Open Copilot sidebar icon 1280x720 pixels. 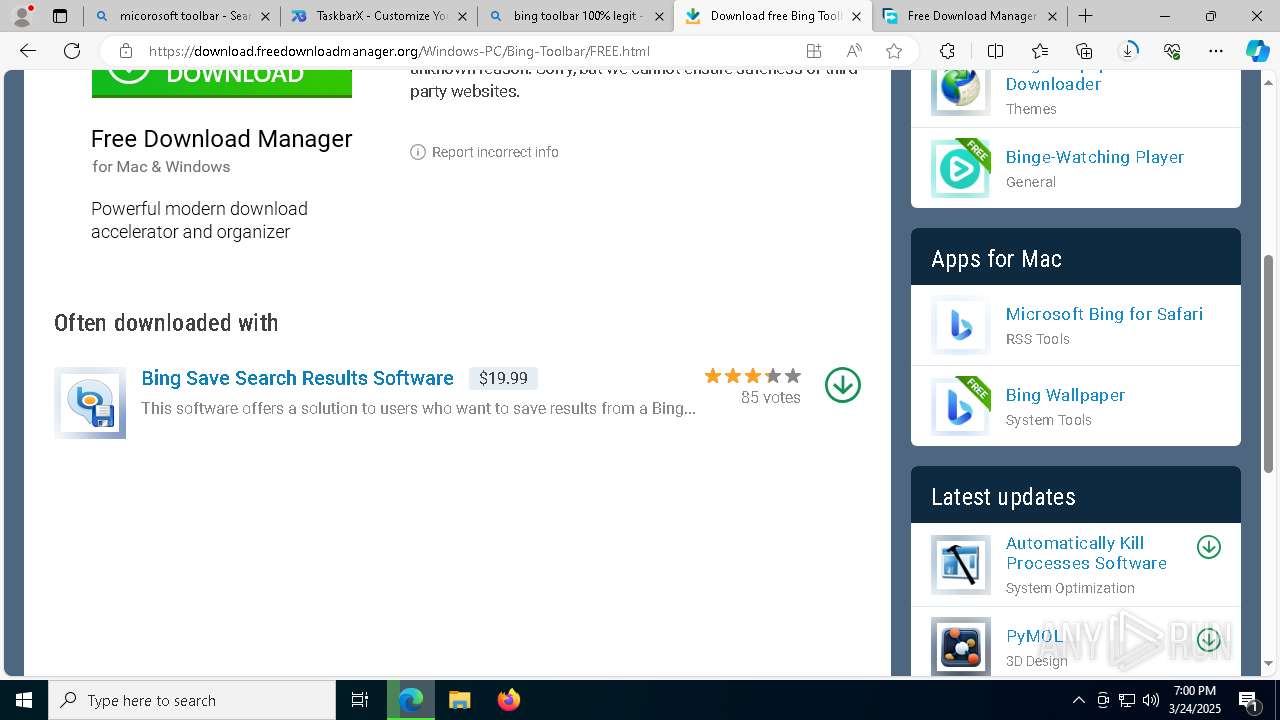pos(1258,51)
